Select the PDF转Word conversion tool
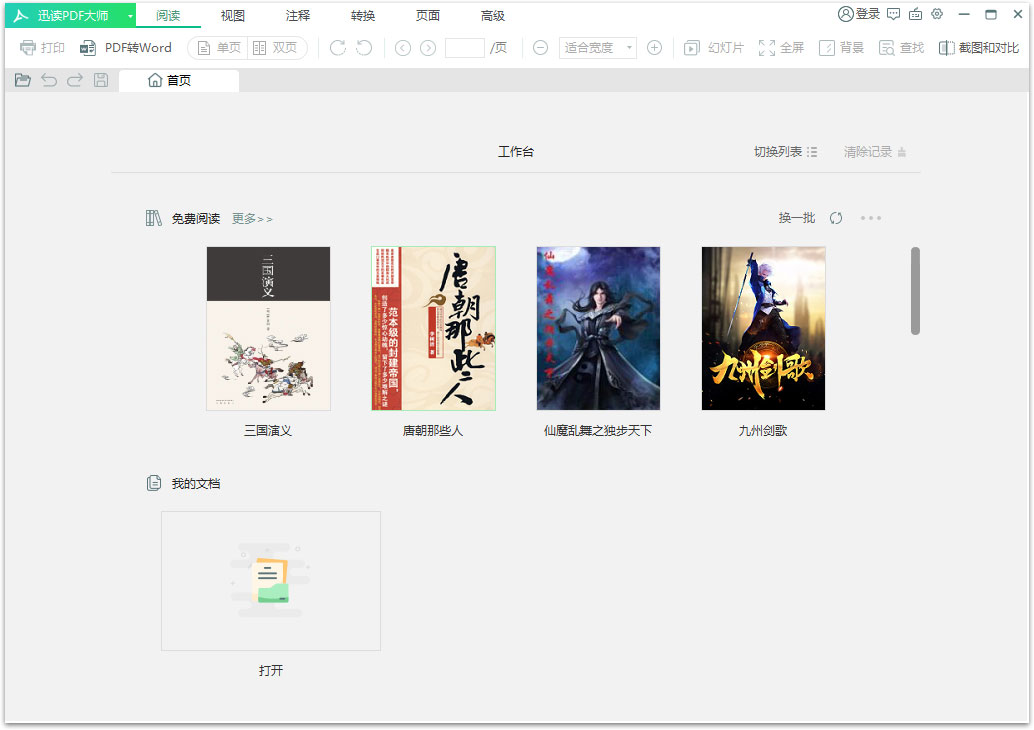 129,47
